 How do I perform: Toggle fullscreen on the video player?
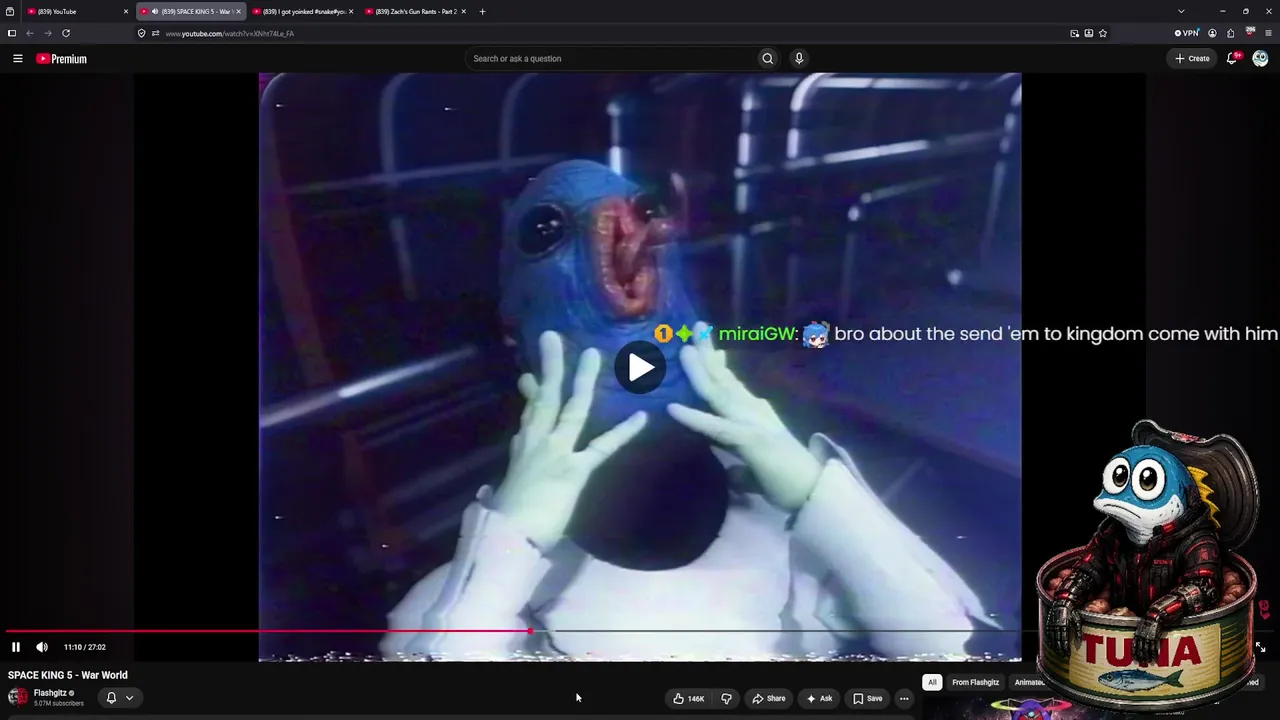click(1260, 647)
